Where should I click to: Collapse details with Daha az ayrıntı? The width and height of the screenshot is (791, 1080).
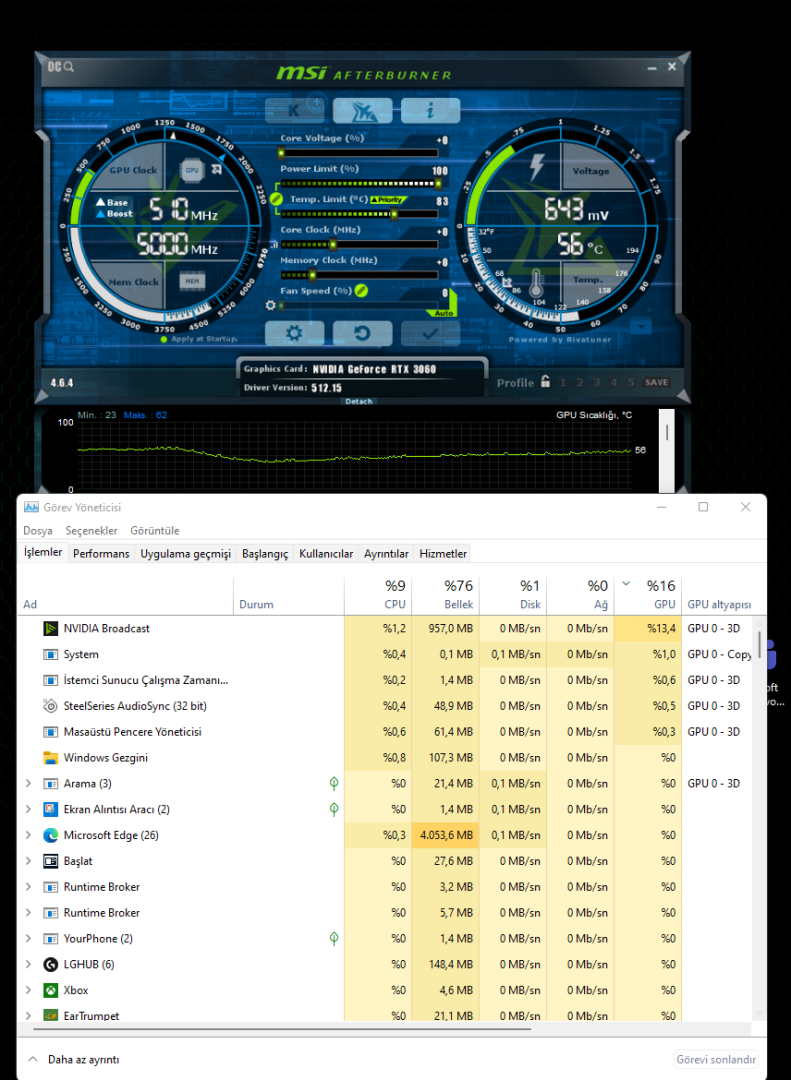click(x=73, y=1059)
